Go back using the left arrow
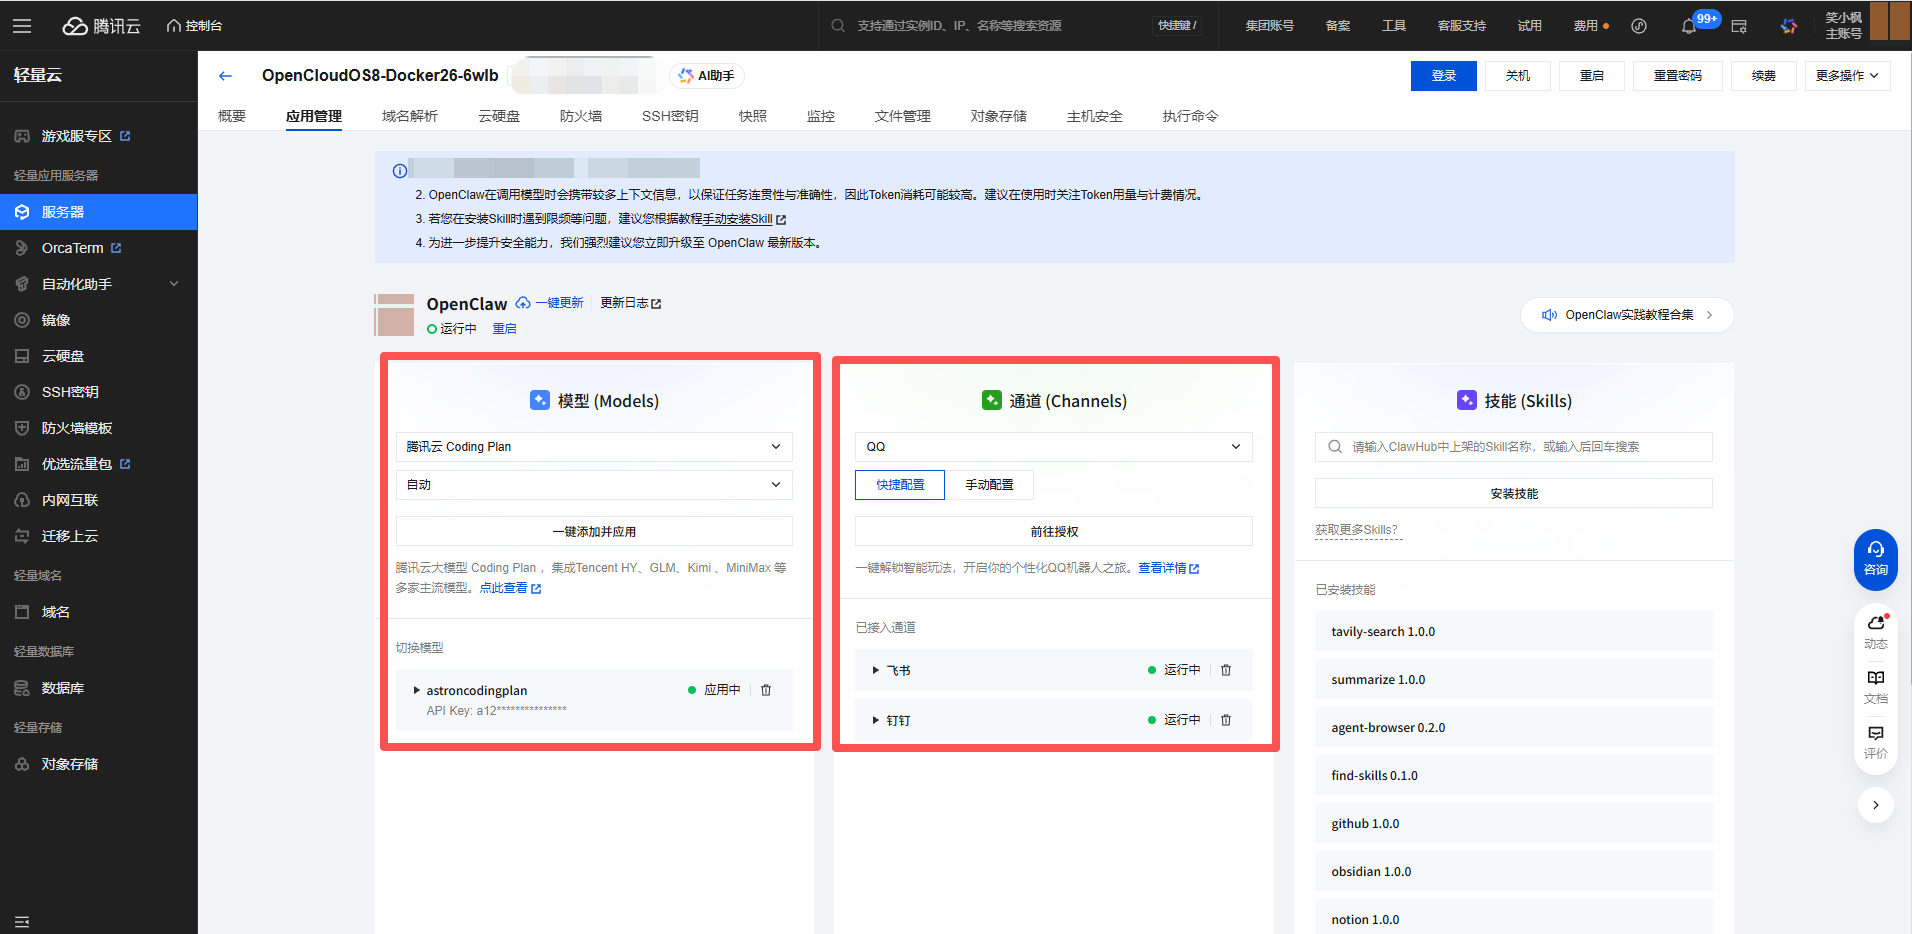1912x934 pixels. pyautogui.click(x=225, y=76)
